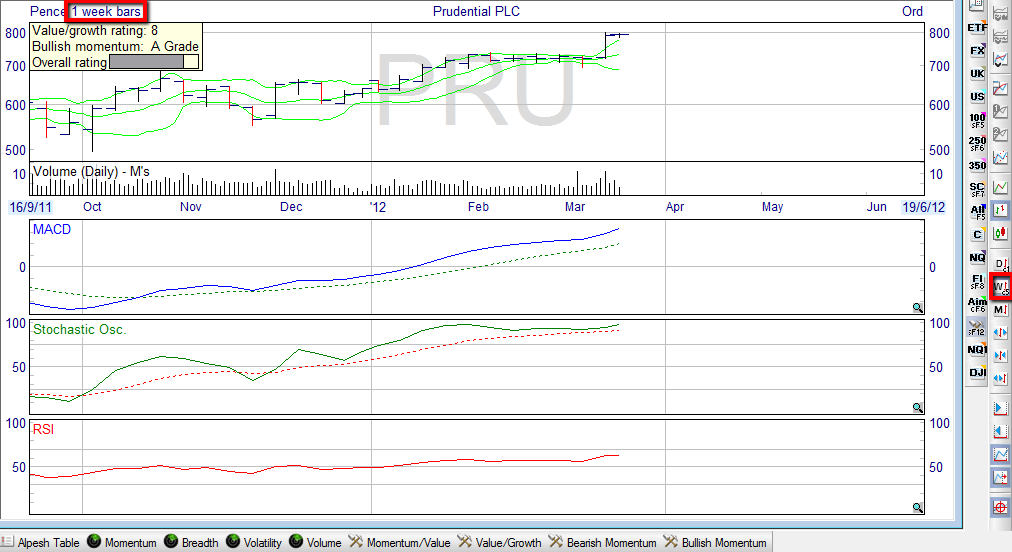Set chart to daily bars
Screen dimensions: 1012x552
[x=1000, y=263]
